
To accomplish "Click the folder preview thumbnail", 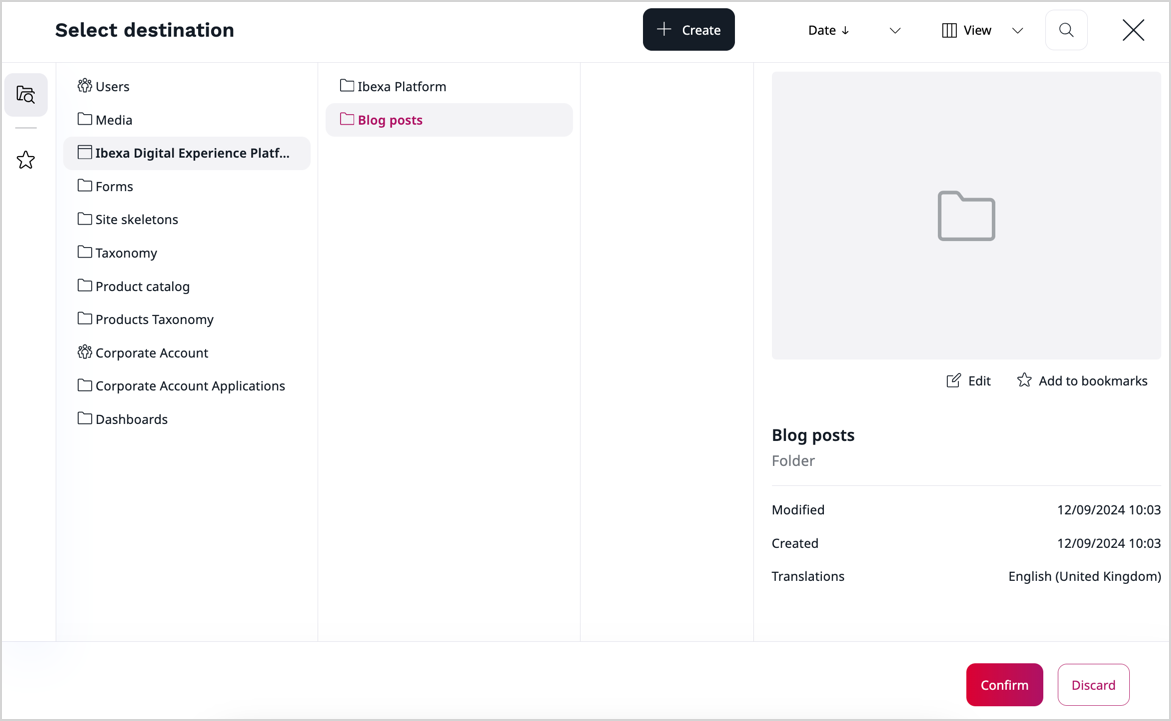I will (x=965, y=215).
